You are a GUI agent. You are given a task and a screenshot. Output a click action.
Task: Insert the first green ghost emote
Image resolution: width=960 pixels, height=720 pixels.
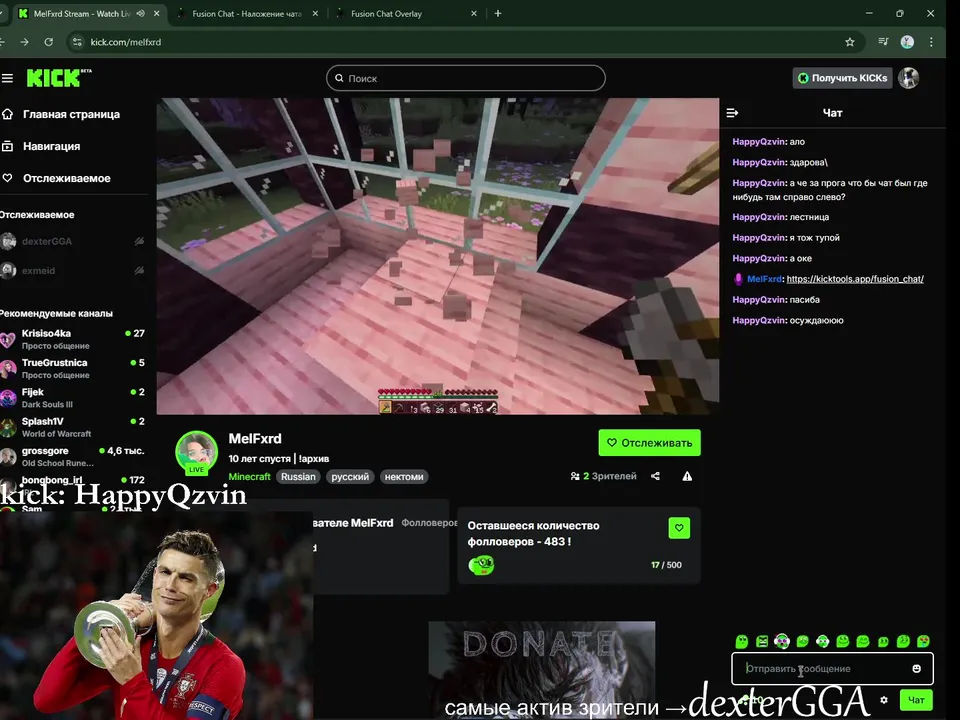[741, 641]
